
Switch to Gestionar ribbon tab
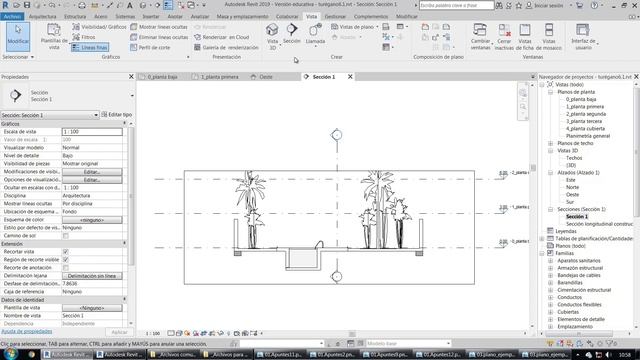[x=335, y=16]
